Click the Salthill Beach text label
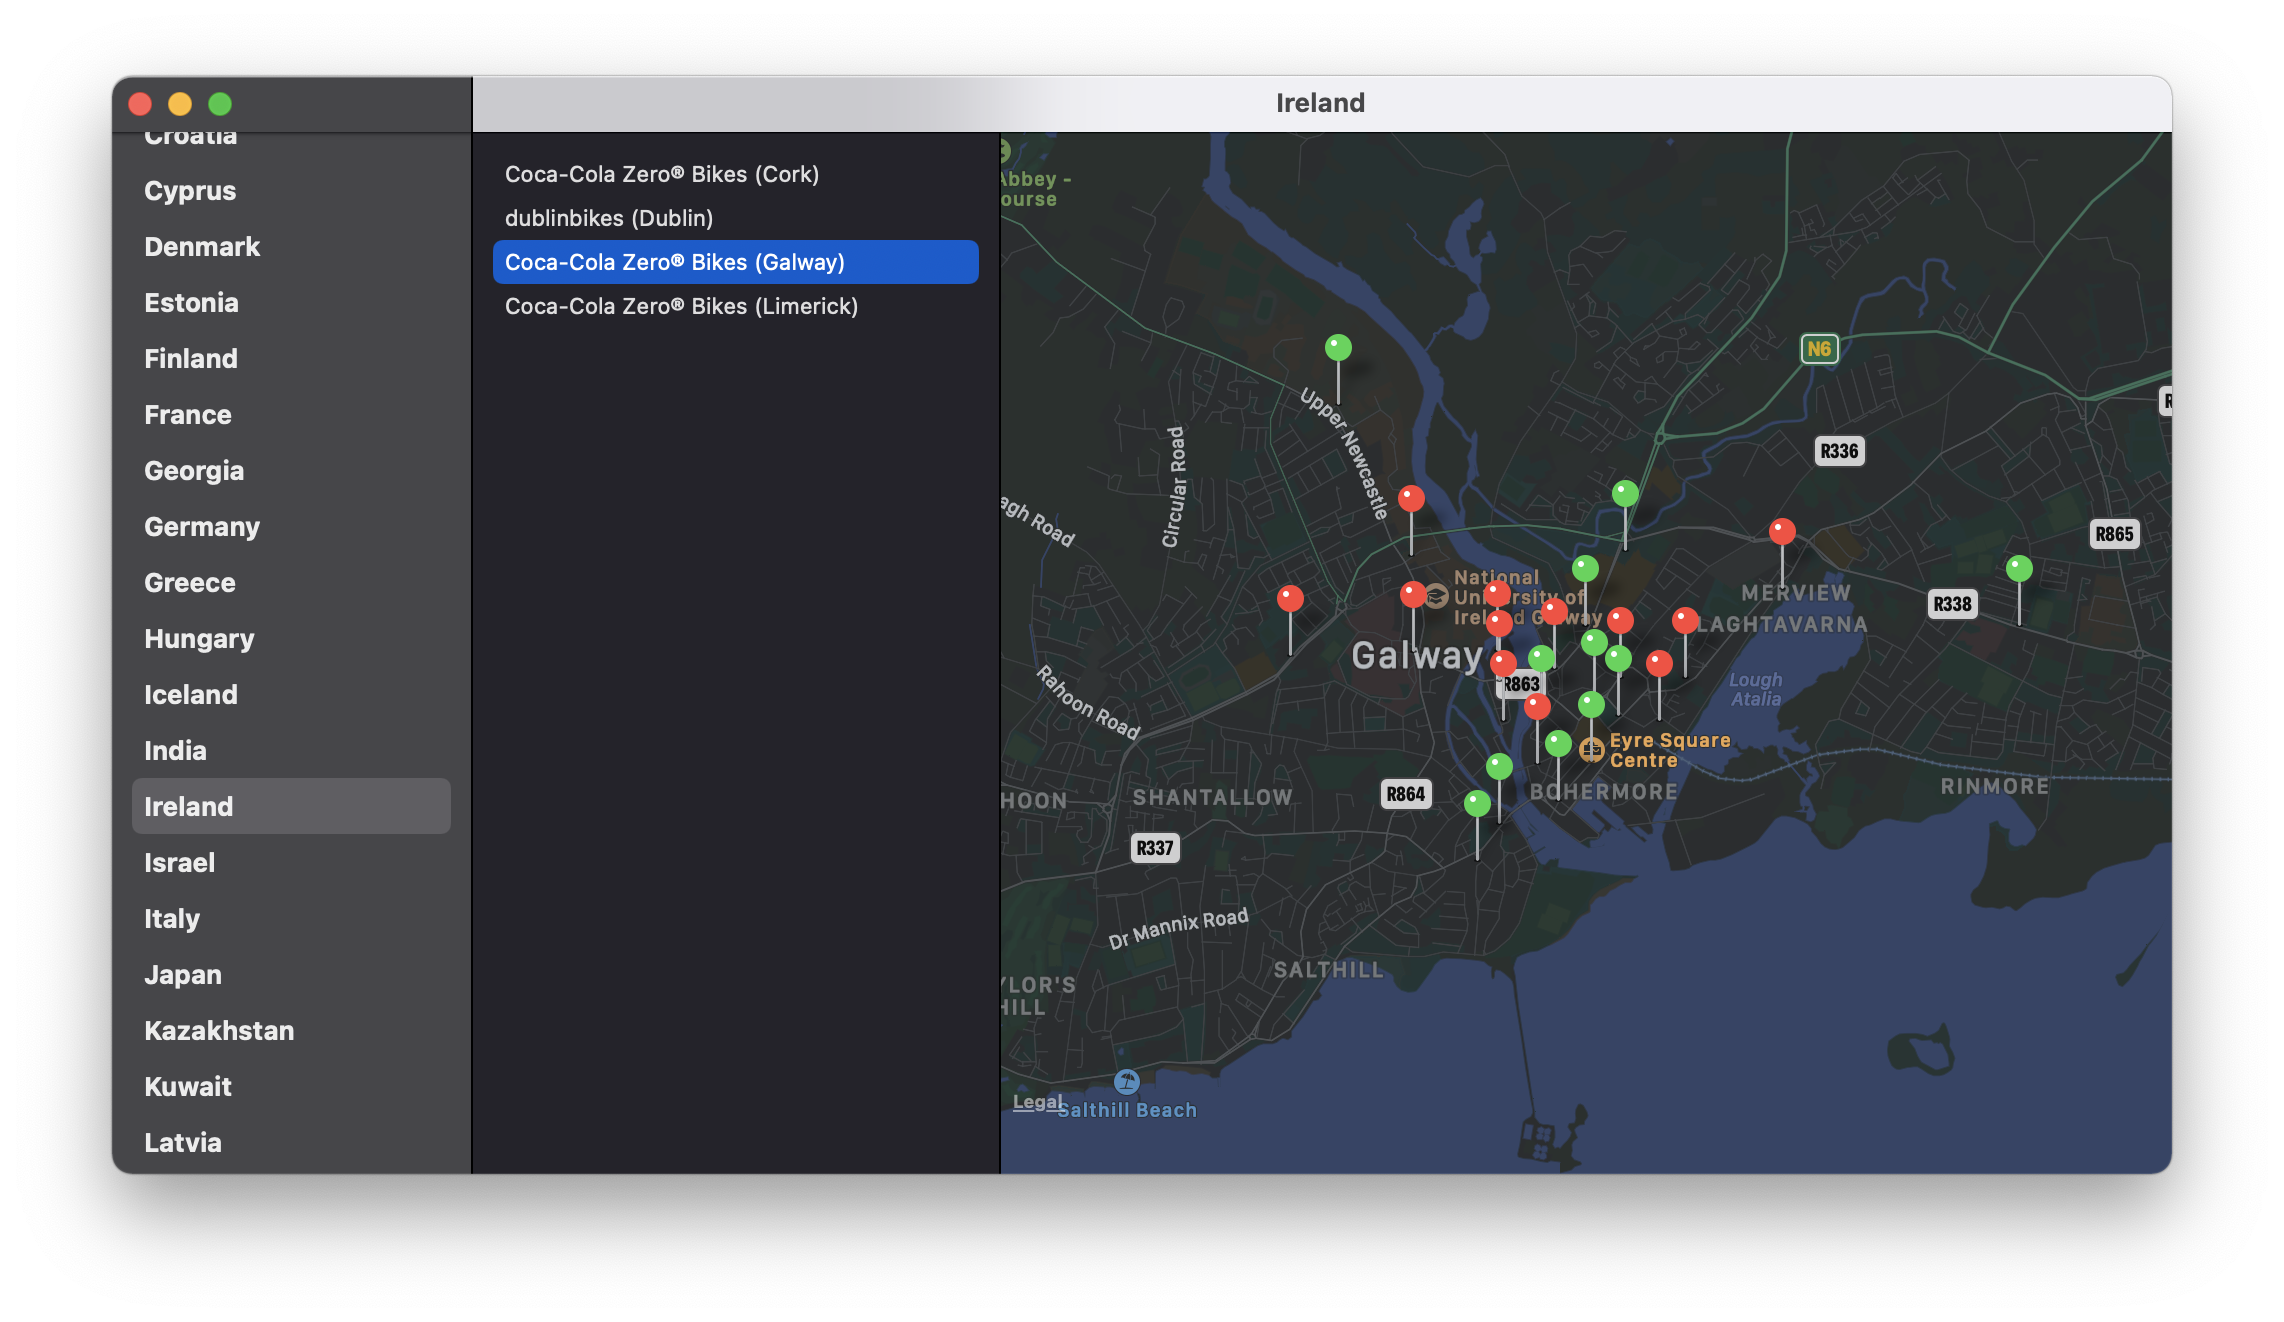The image size is (2284, 1322). pos(1127,1110)
